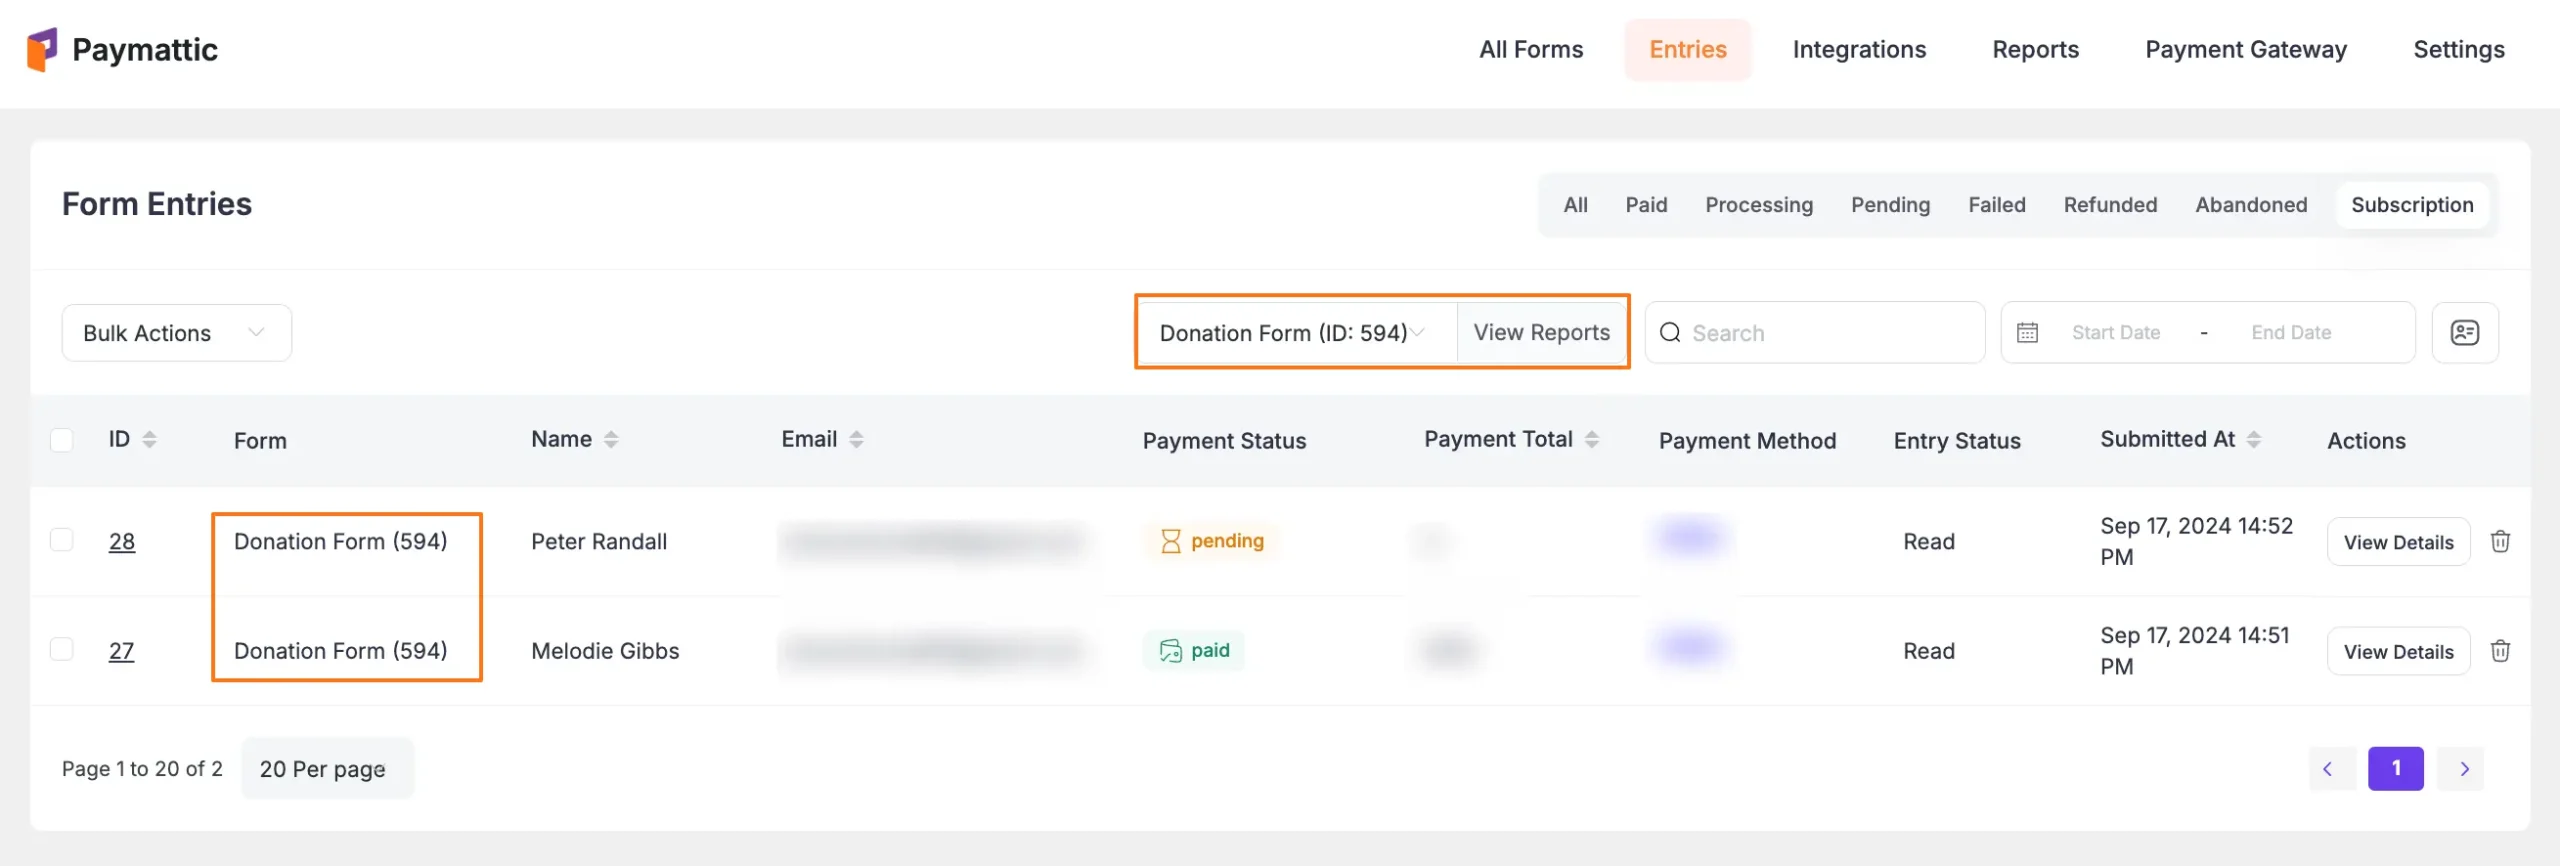The width and height of the screenshot is (2560, 866).
Task: Focus the Search input field
Action: pyautogui.click(x=1814, y=332)
